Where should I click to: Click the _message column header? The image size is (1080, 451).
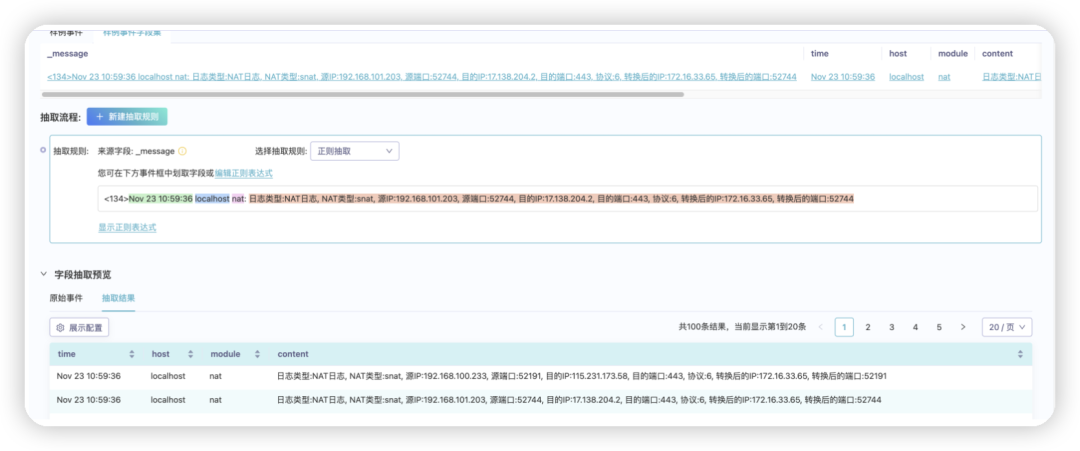68,53
